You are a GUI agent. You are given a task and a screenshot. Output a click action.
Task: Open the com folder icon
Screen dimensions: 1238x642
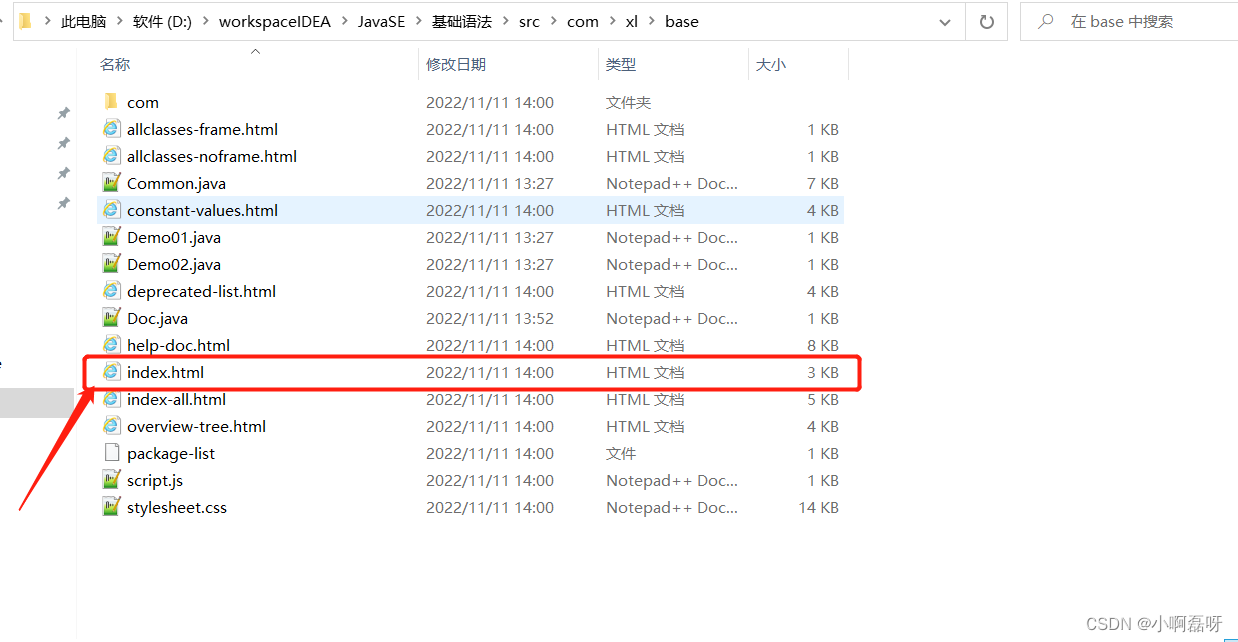tap(111, 102)
